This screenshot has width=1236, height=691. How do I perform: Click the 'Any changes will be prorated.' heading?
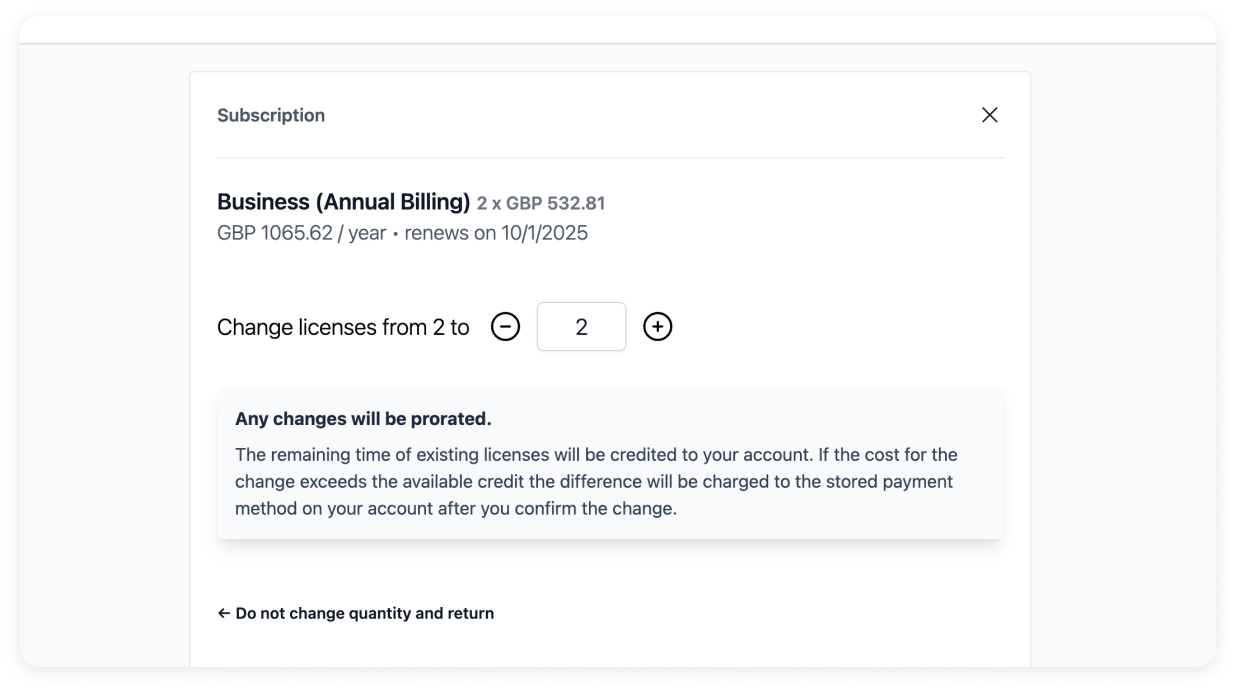[x=363, y=419]
